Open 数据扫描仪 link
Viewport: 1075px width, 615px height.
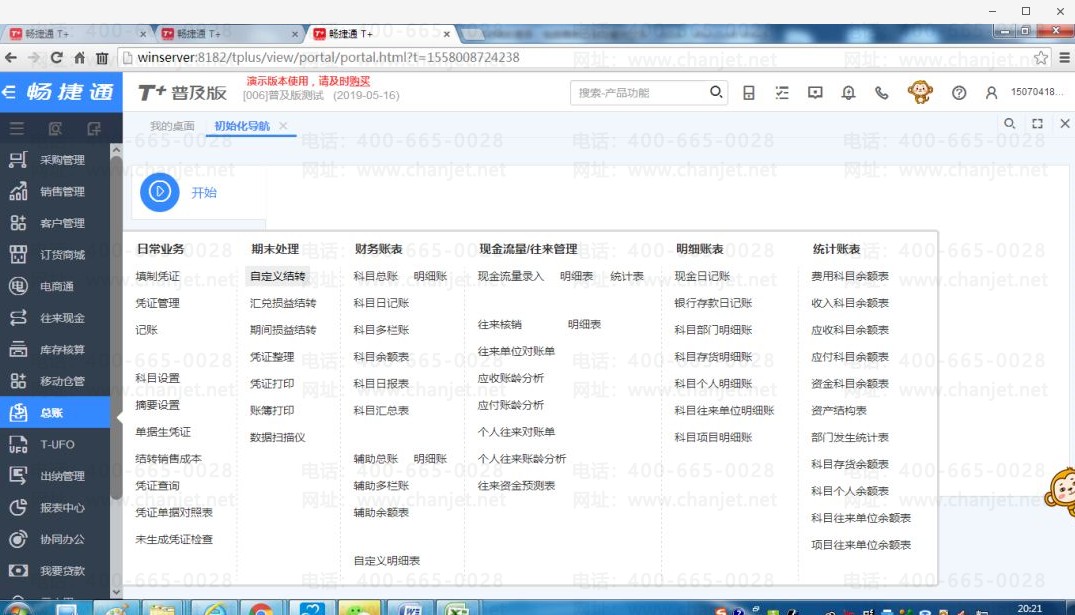[x=278, y=437]
